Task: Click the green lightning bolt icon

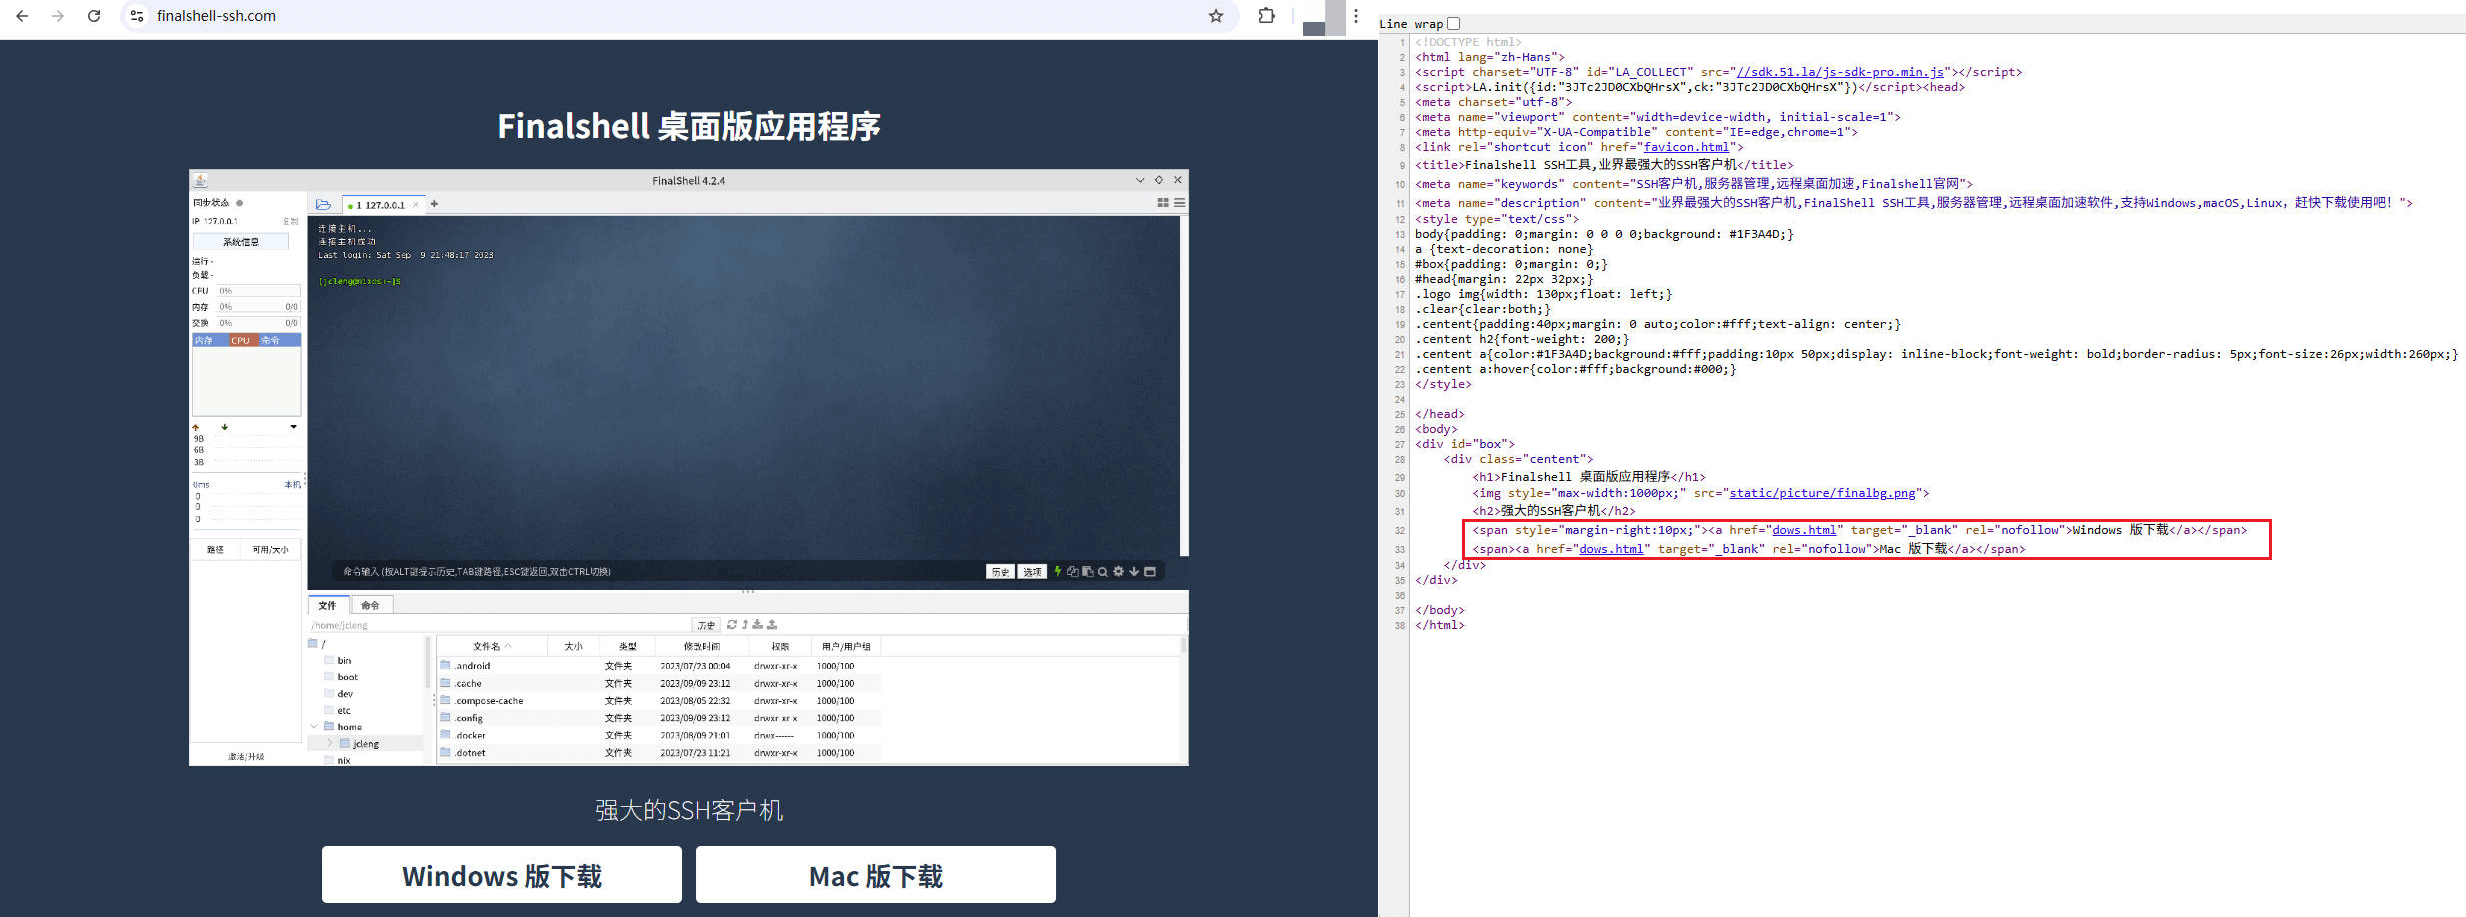Action: coord(1057,571)
